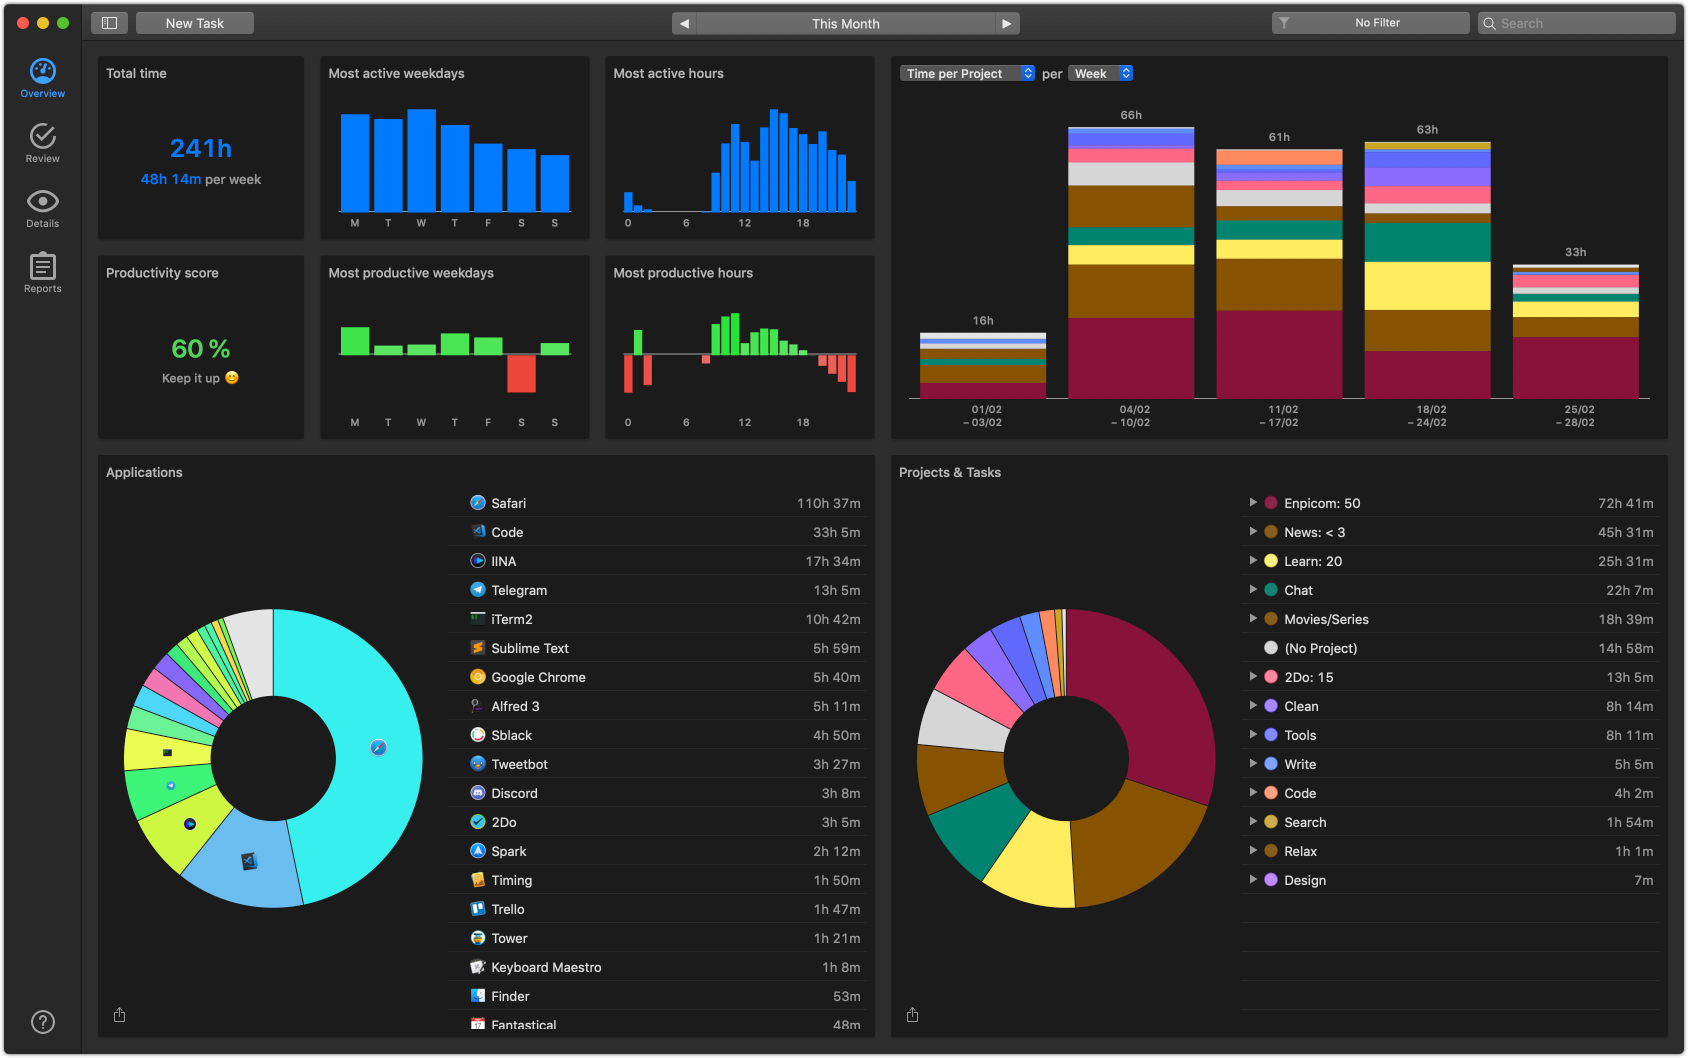This screenshot has height=1058, width=1688.
Task: Open the Details eye icon in sidebar
Action: tap(42, 202)
